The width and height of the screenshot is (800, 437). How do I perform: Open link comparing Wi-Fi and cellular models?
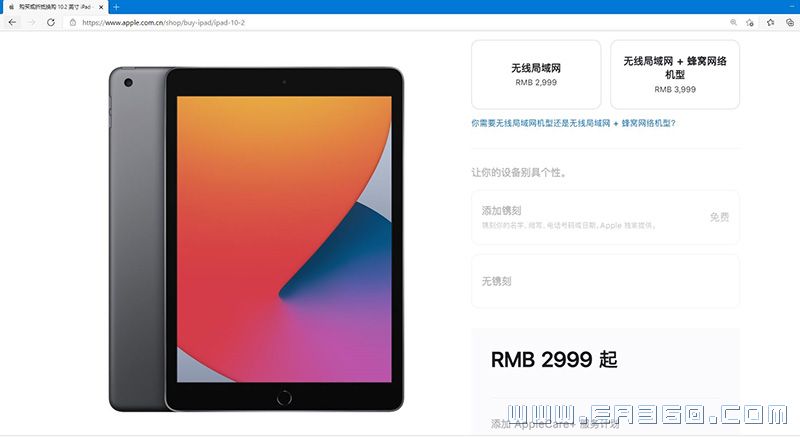point(573,123)
